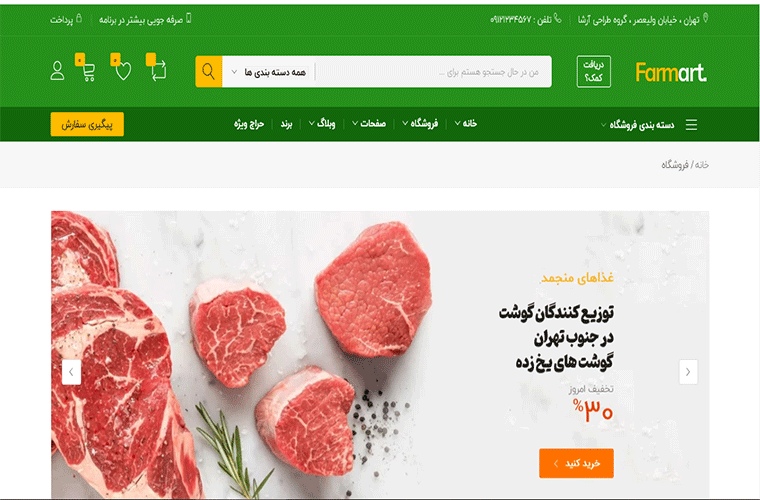Expand the همه دسته بندی ها dropdown

pos(270,72)
